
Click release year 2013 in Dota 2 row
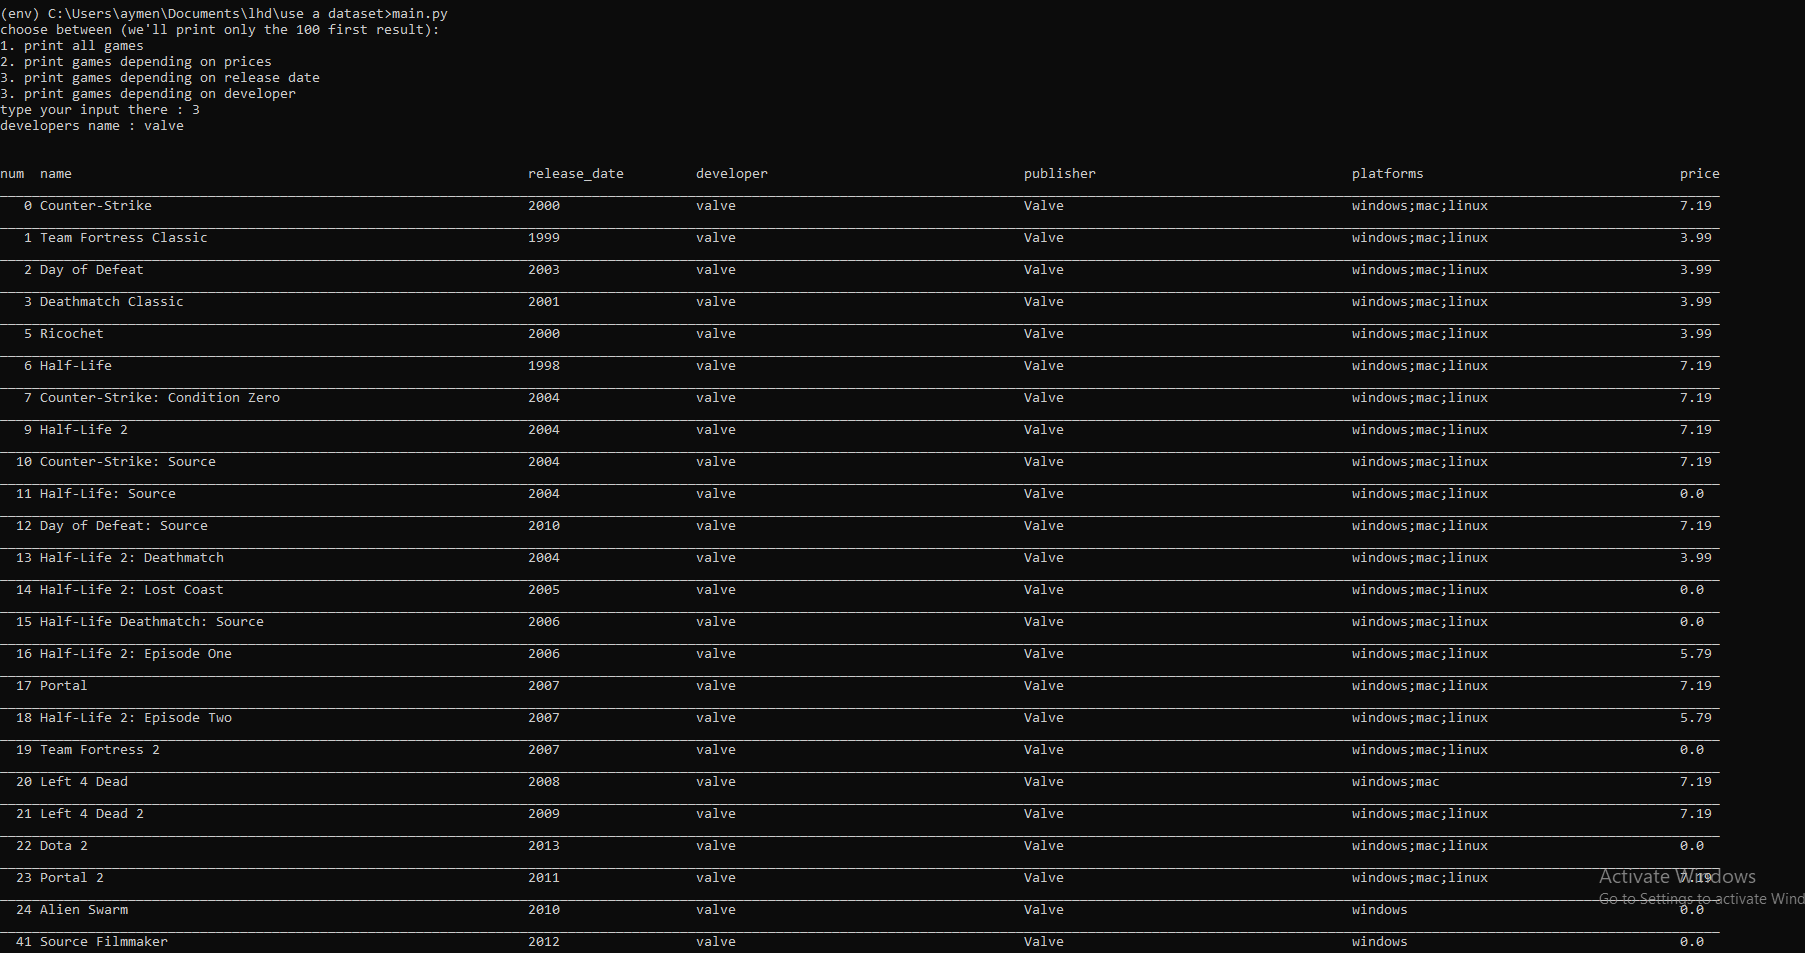(x=544, y=845)
